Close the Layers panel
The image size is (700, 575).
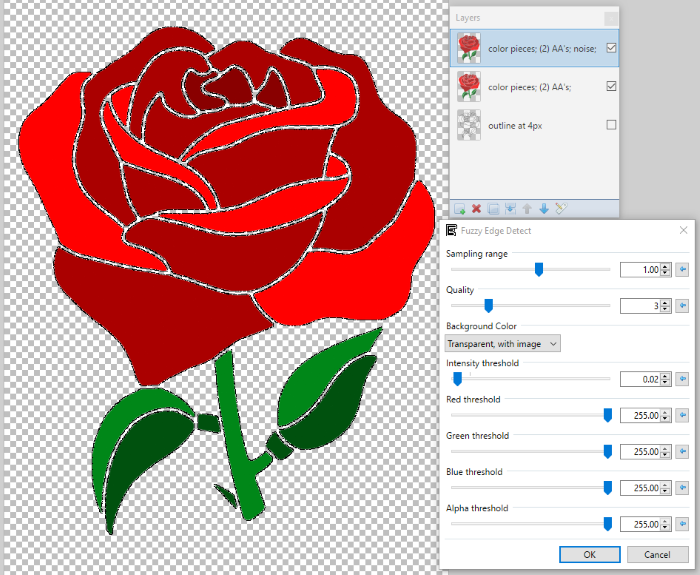pyautogui.click(x=611, y=18)
